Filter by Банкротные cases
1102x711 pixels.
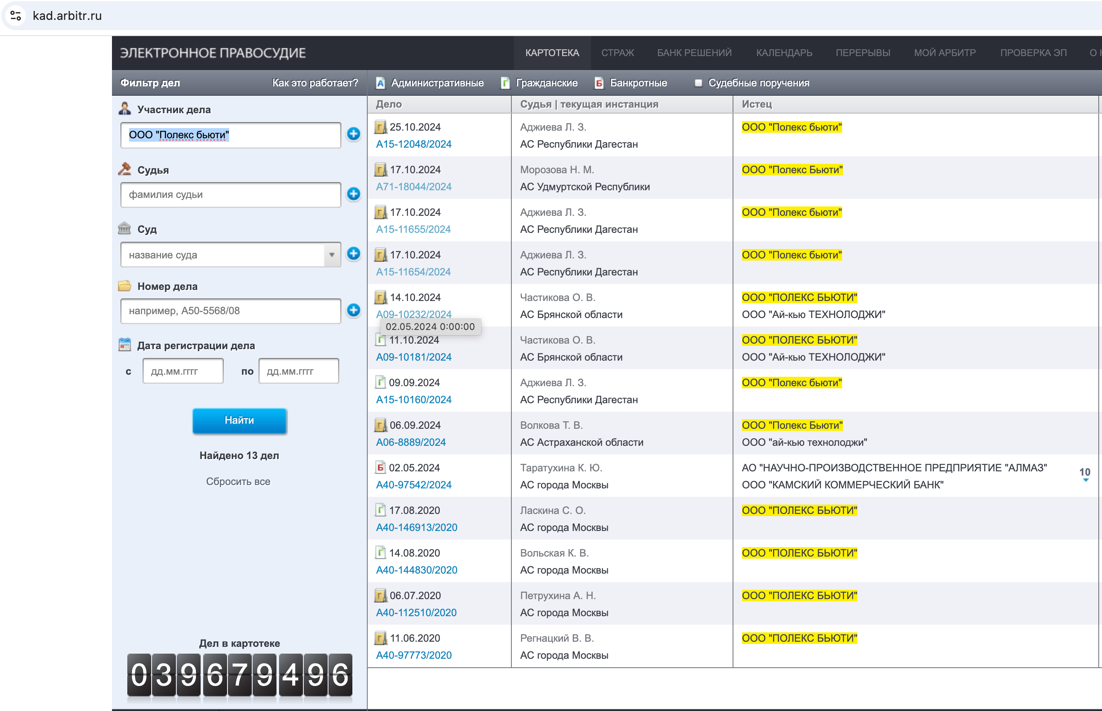click(x=630, y=83)
